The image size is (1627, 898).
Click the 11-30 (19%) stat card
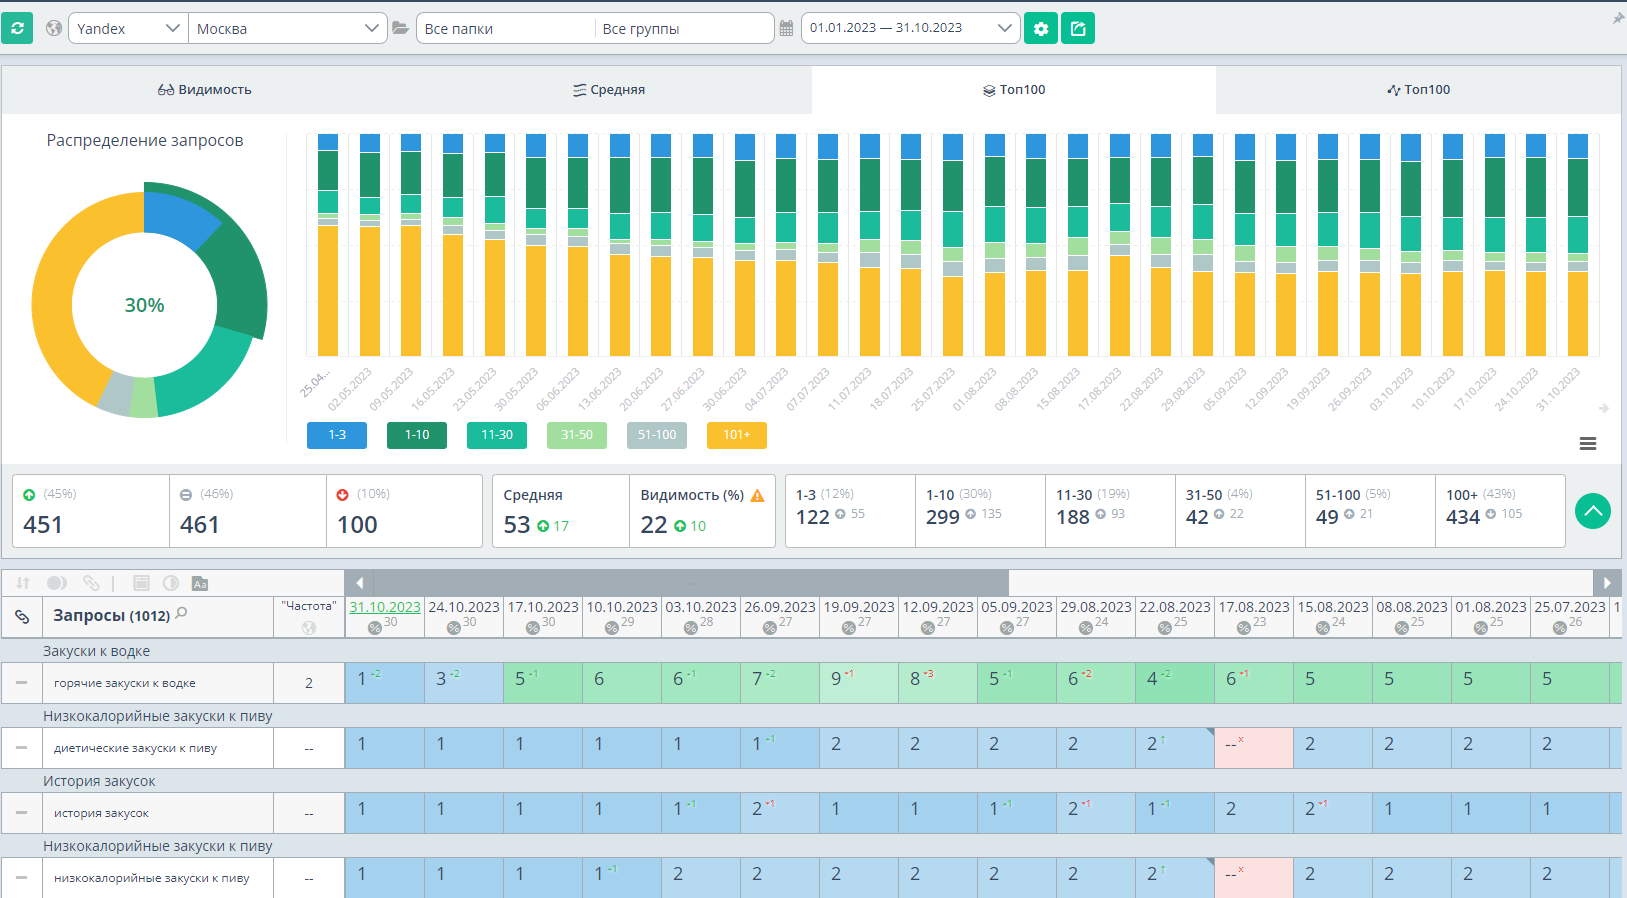click(1110, 511)
